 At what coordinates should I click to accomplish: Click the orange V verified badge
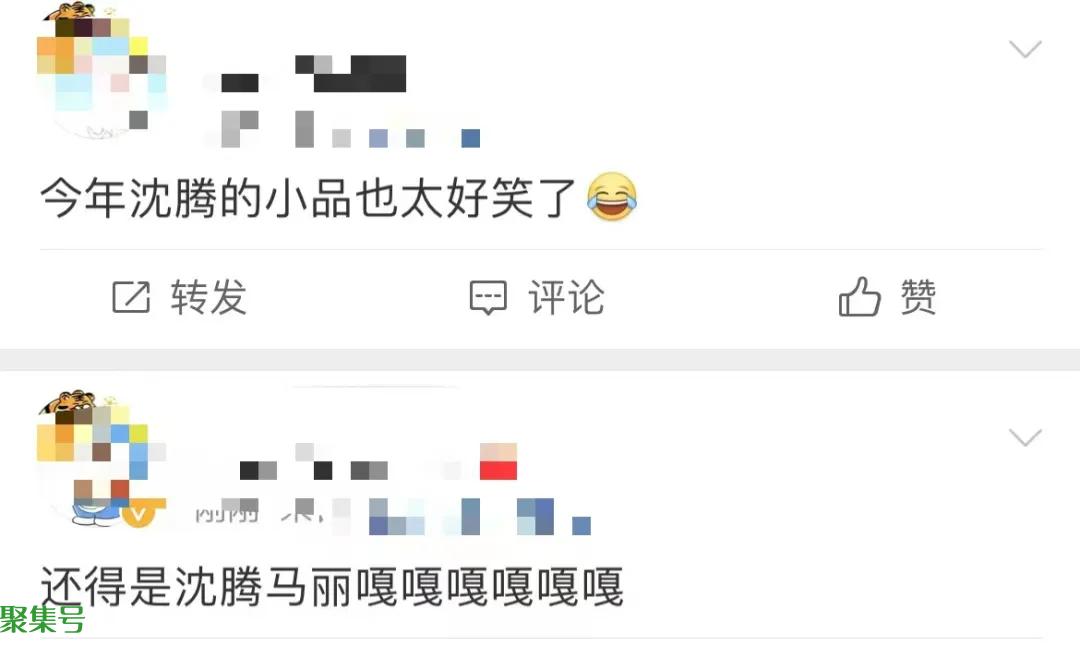pos(138,513)
